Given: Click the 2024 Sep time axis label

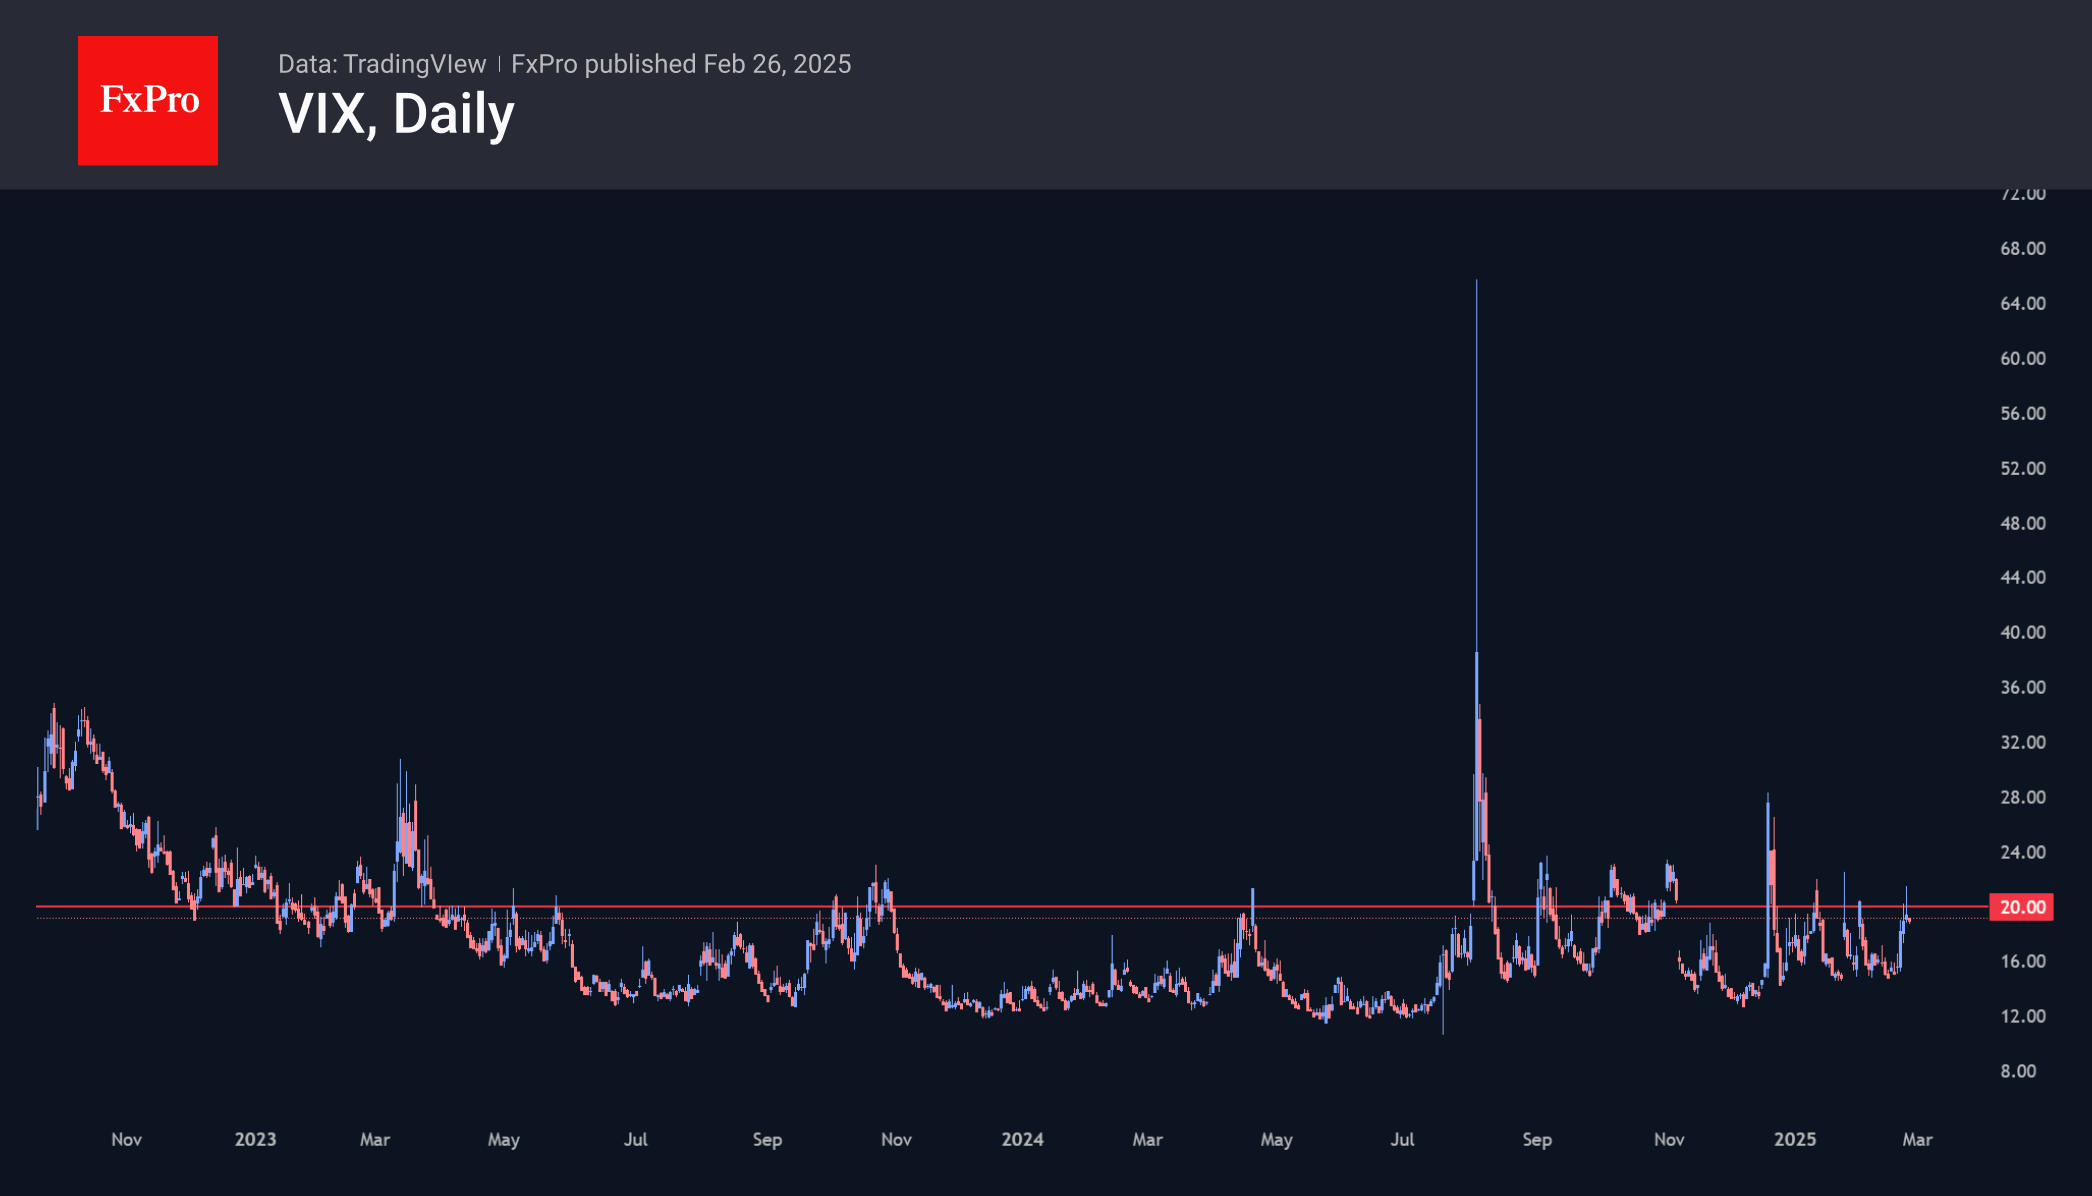Looking at the screenshot, I should click(x=1537, y=1139).
